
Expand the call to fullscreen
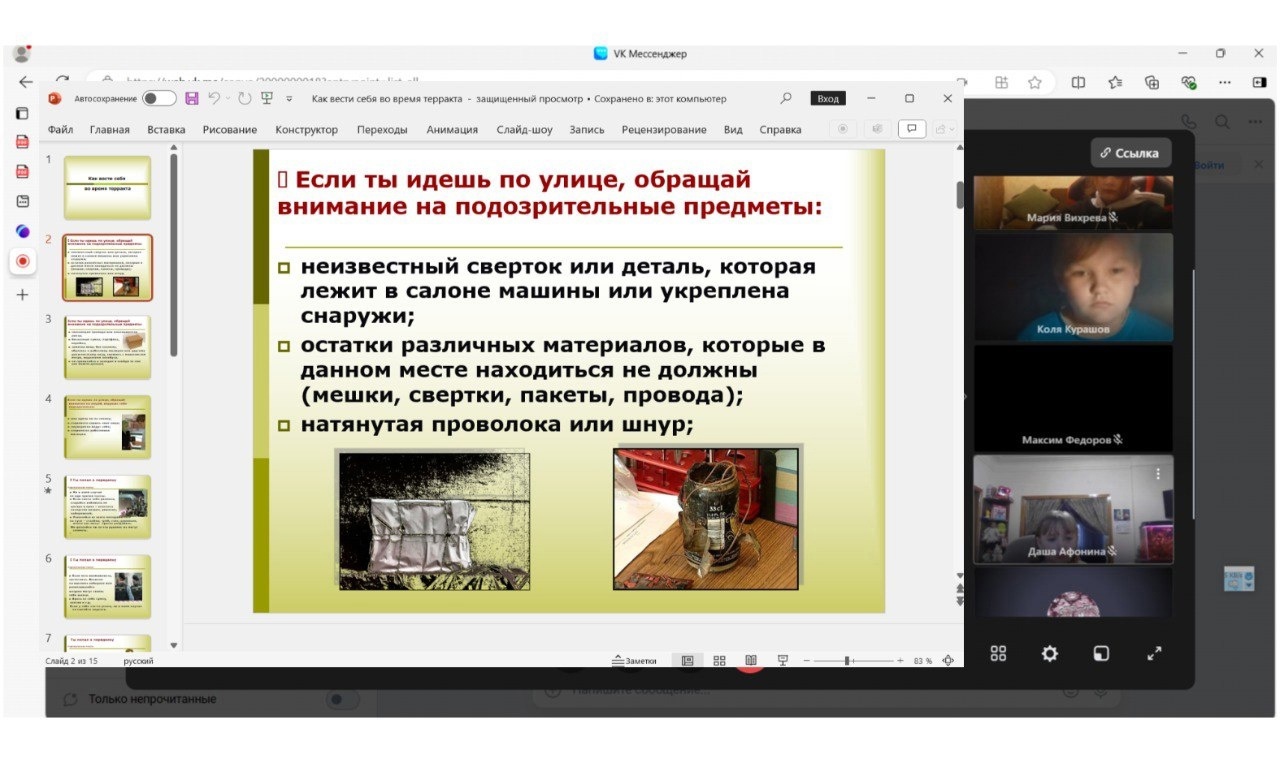pyautogui.click(x=1153, y=653)
